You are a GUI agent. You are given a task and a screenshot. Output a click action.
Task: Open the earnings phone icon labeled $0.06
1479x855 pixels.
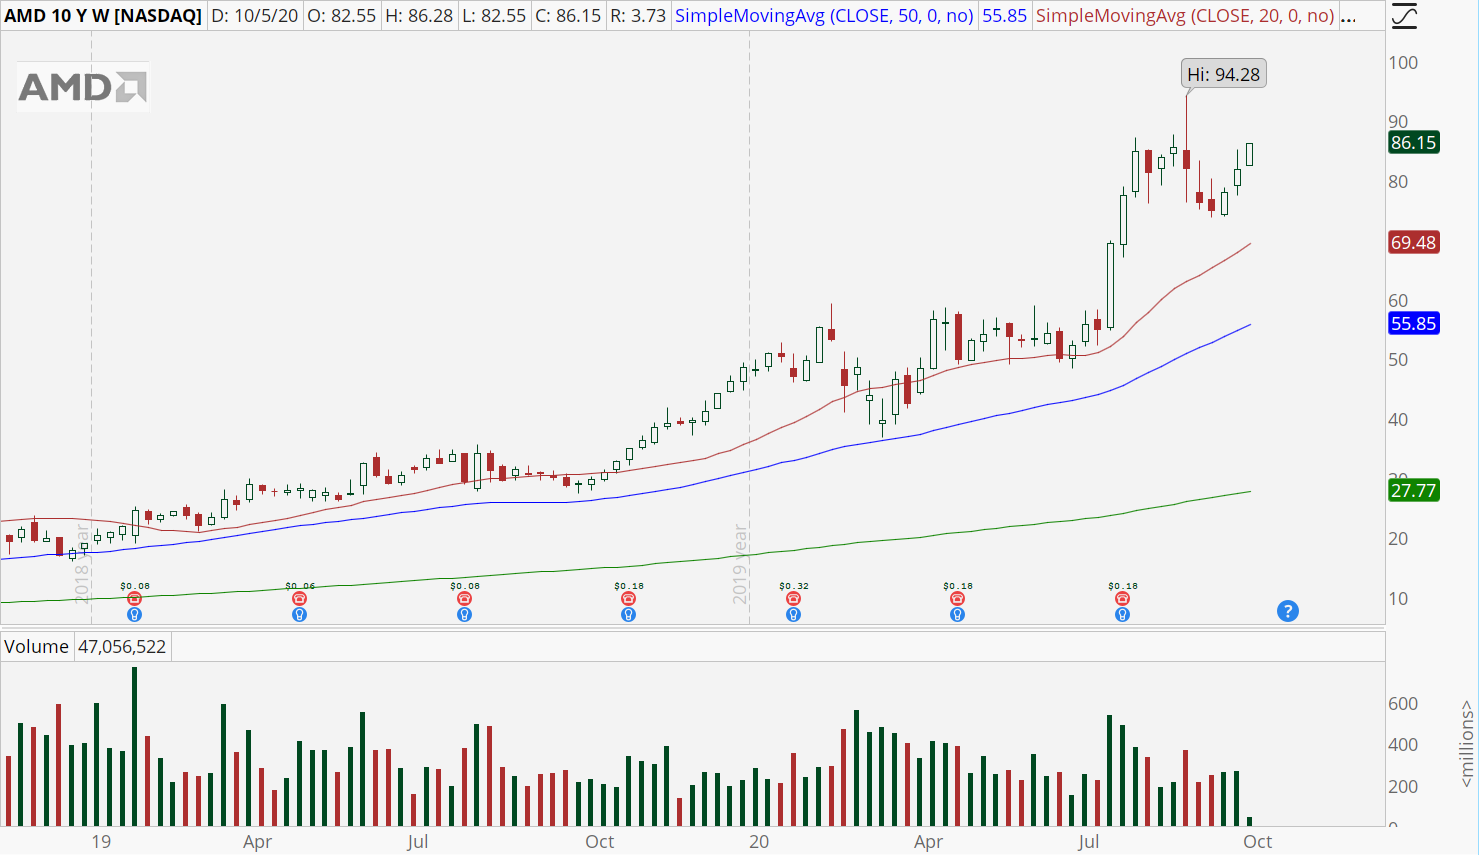click(x=299, y=599)
